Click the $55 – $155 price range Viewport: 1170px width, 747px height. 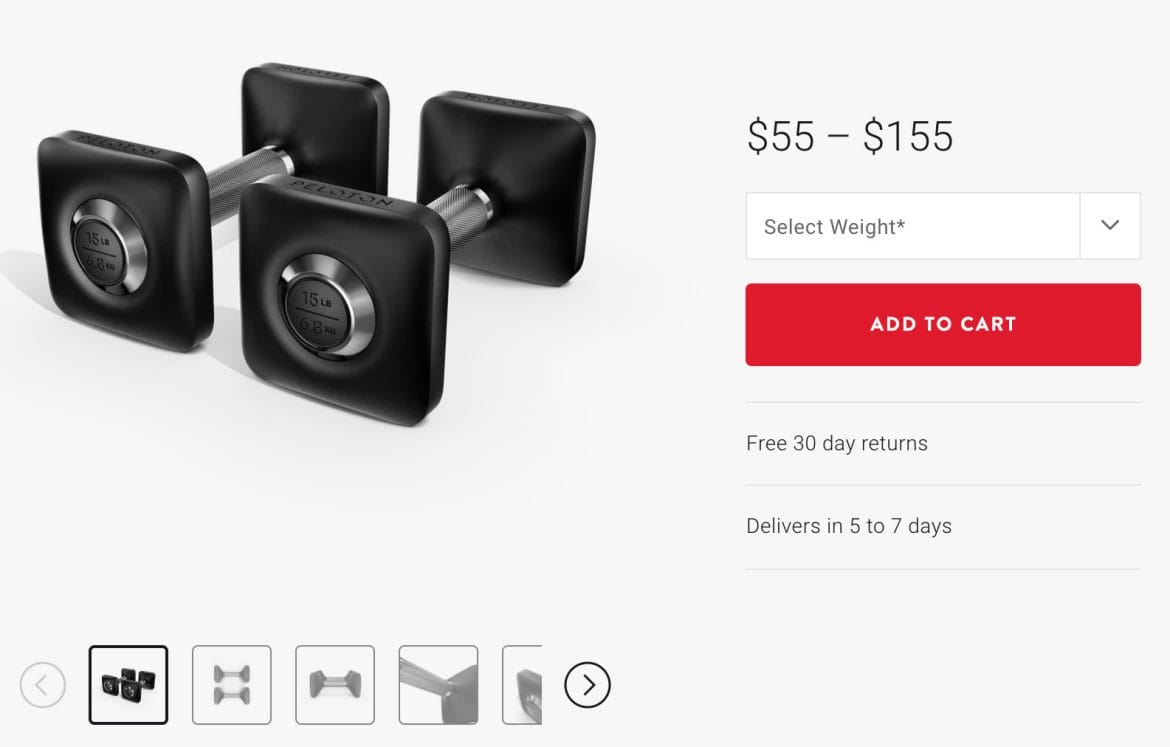click(850, 136)
